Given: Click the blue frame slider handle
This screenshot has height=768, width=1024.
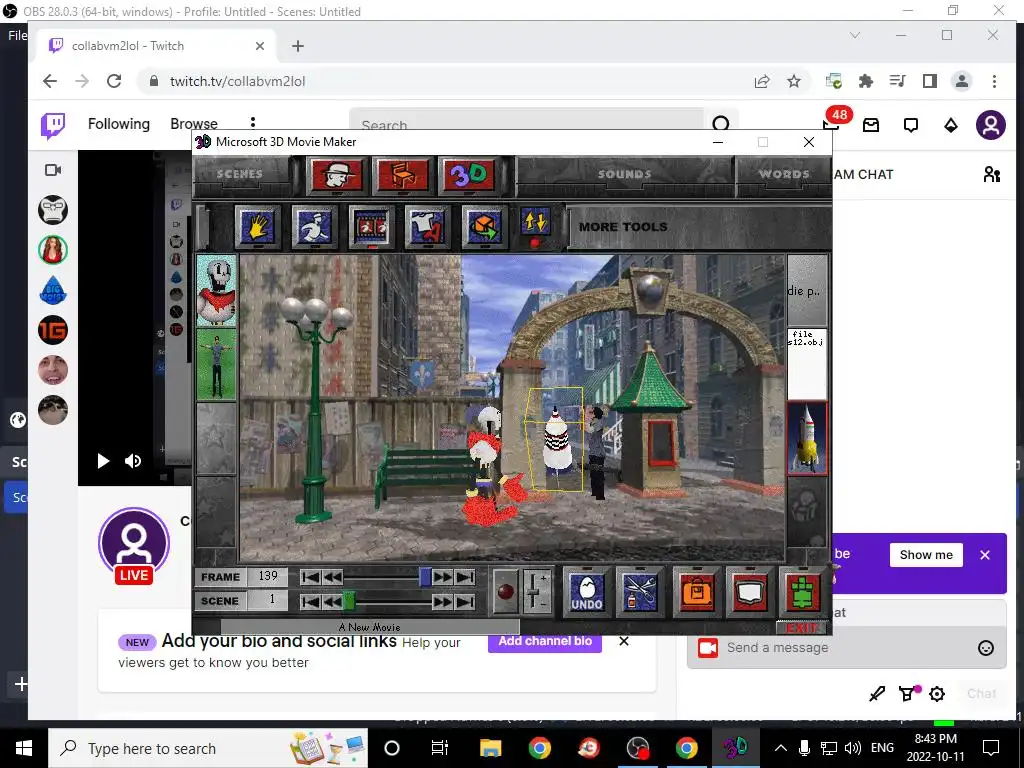Looking at the screenshot, I should (425, 577).
